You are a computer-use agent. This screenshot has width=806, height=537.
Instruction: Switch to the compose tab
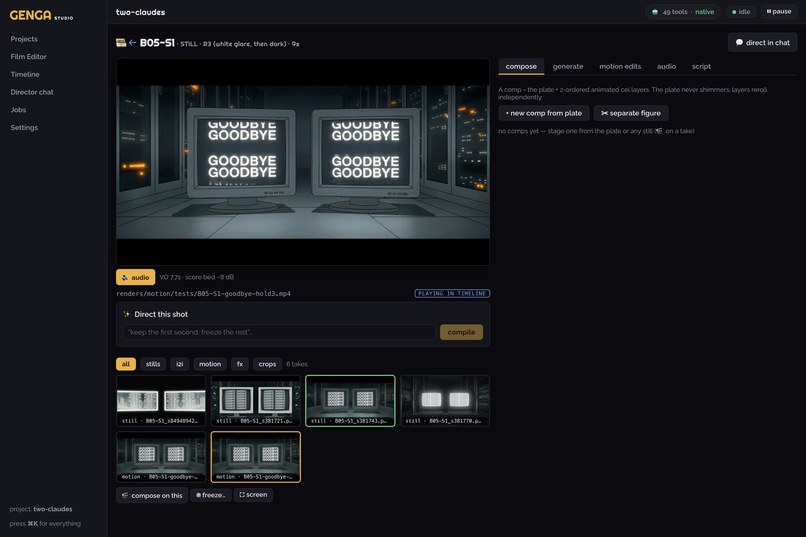521,66
